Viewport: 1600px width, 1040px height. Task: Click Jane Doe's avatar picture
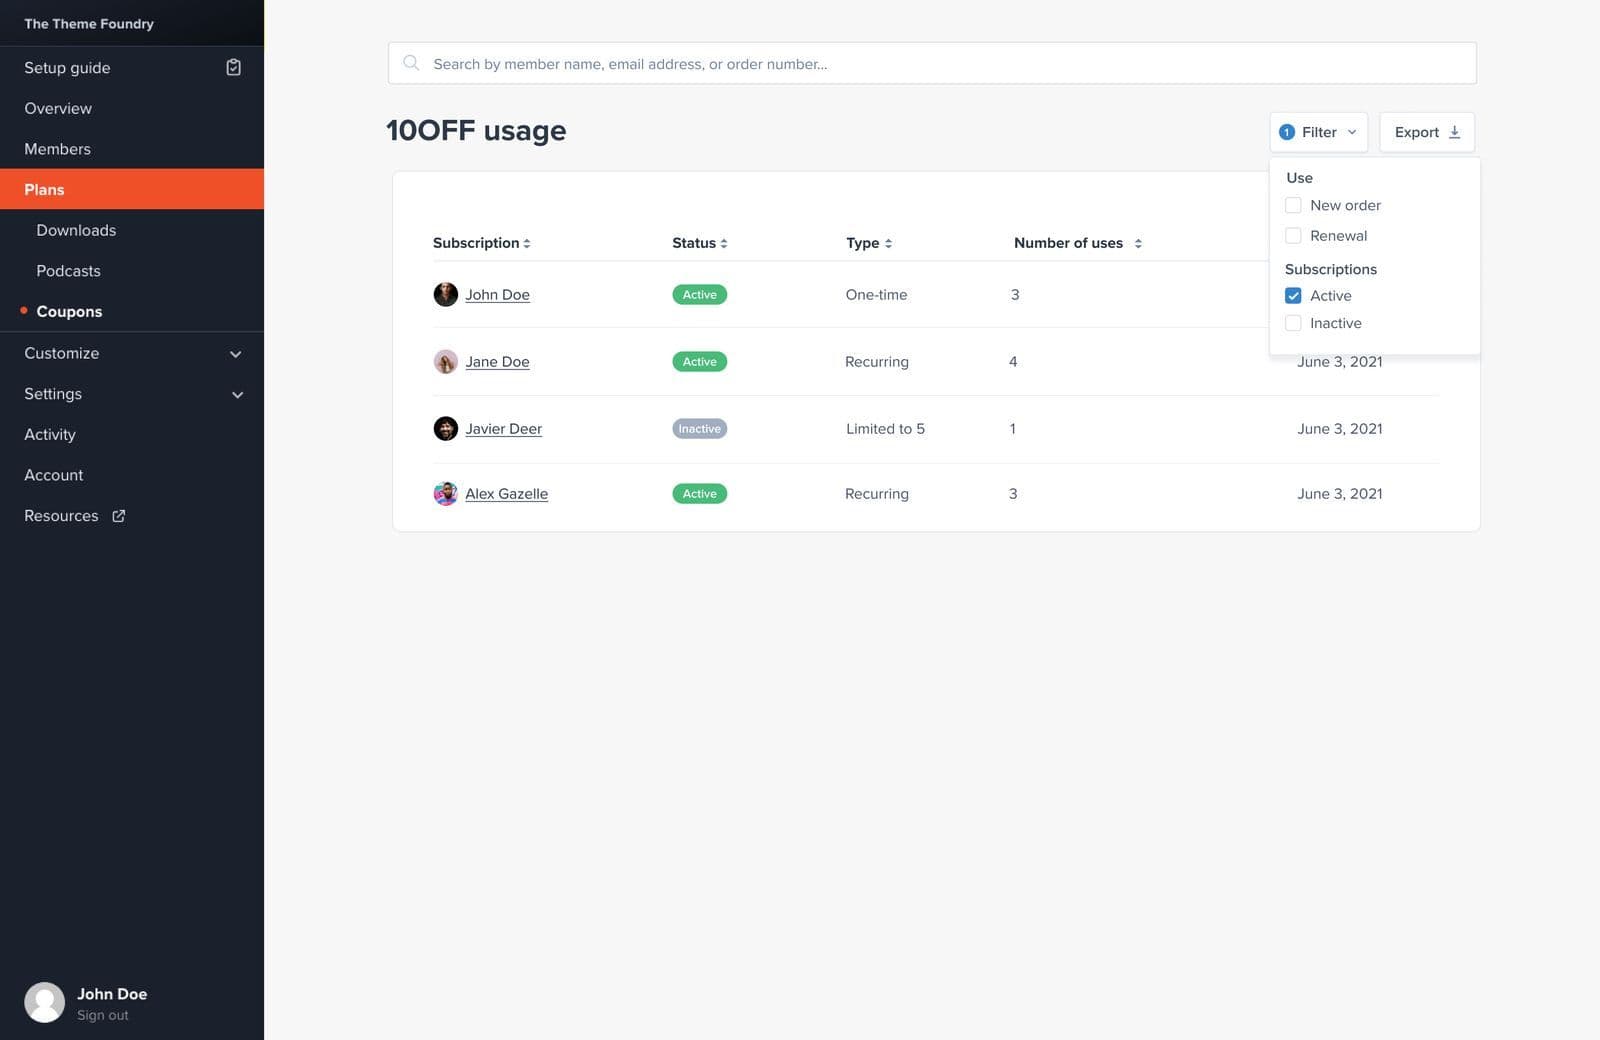pyautogui.click(x=445, y=362)
